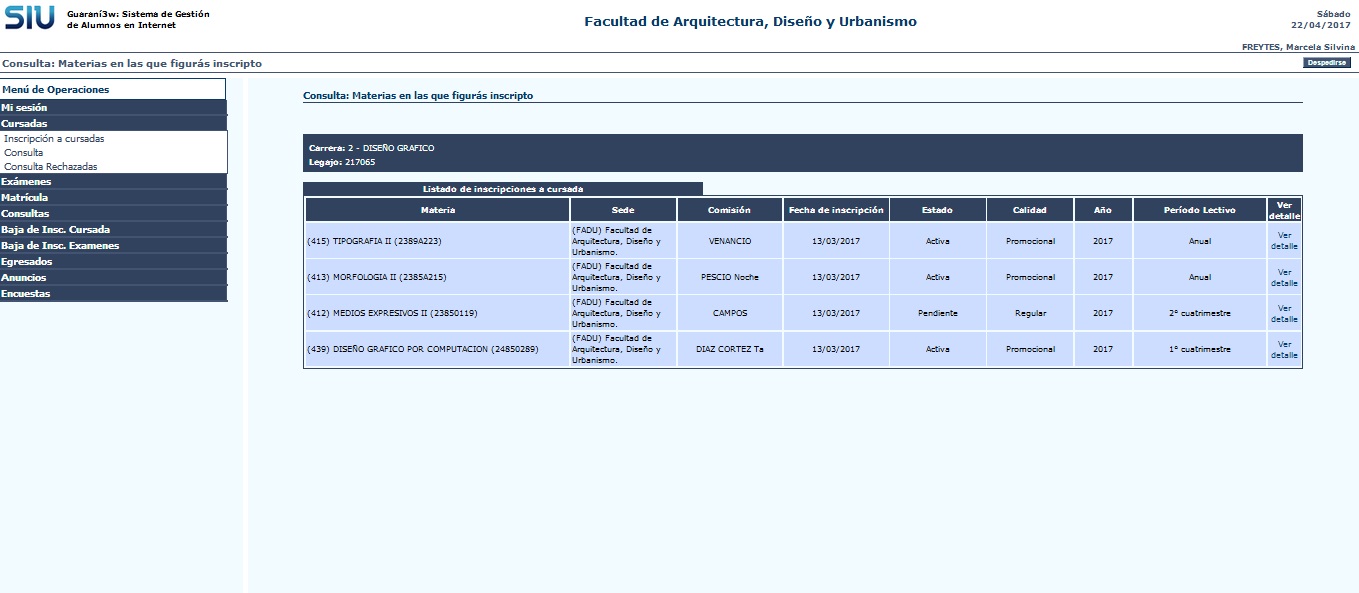
Task: Expand the Mi sesión menu section
Action: pyautogui.click(x=113, y=108)
